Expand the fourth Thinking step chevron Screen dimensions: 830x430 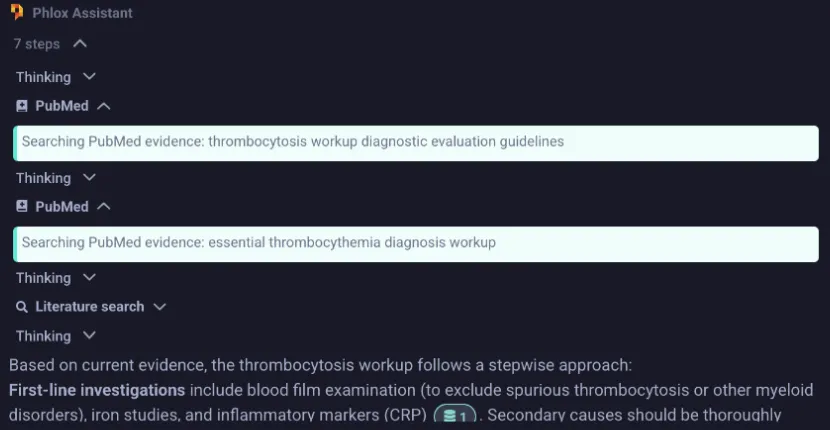point(89,335)
